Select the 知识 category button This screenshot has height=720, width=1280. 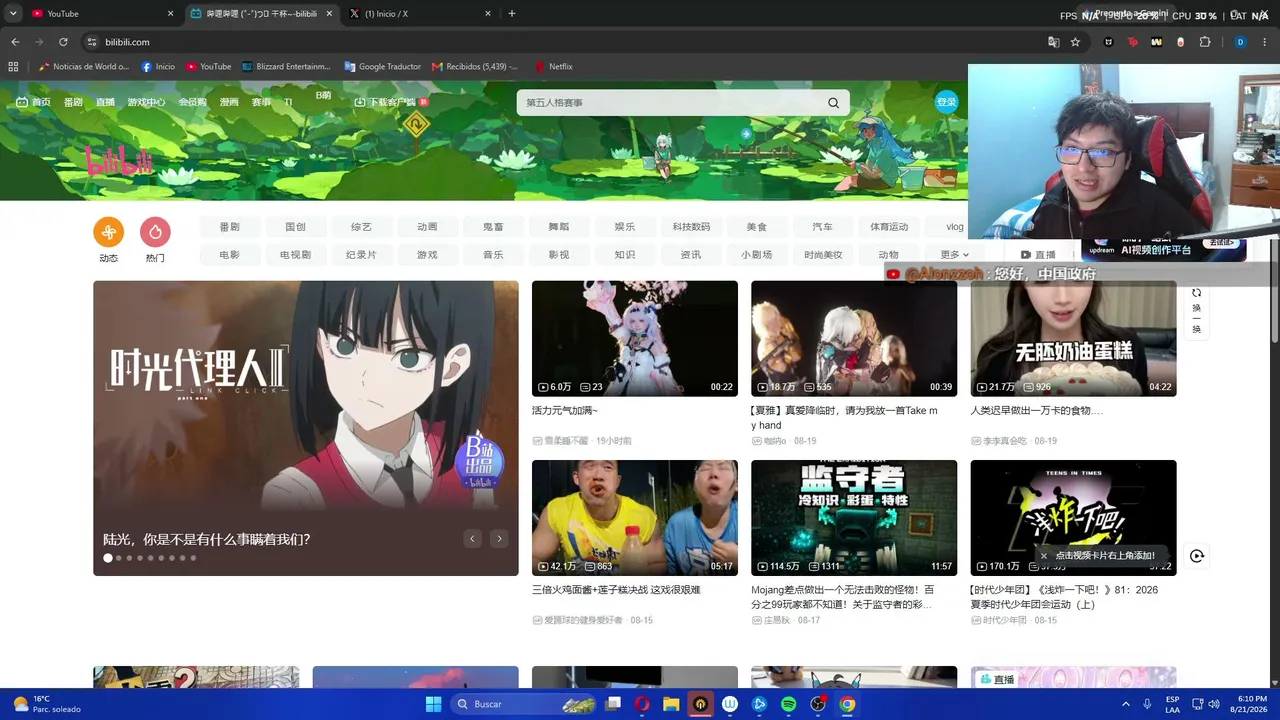coord(625,255)
